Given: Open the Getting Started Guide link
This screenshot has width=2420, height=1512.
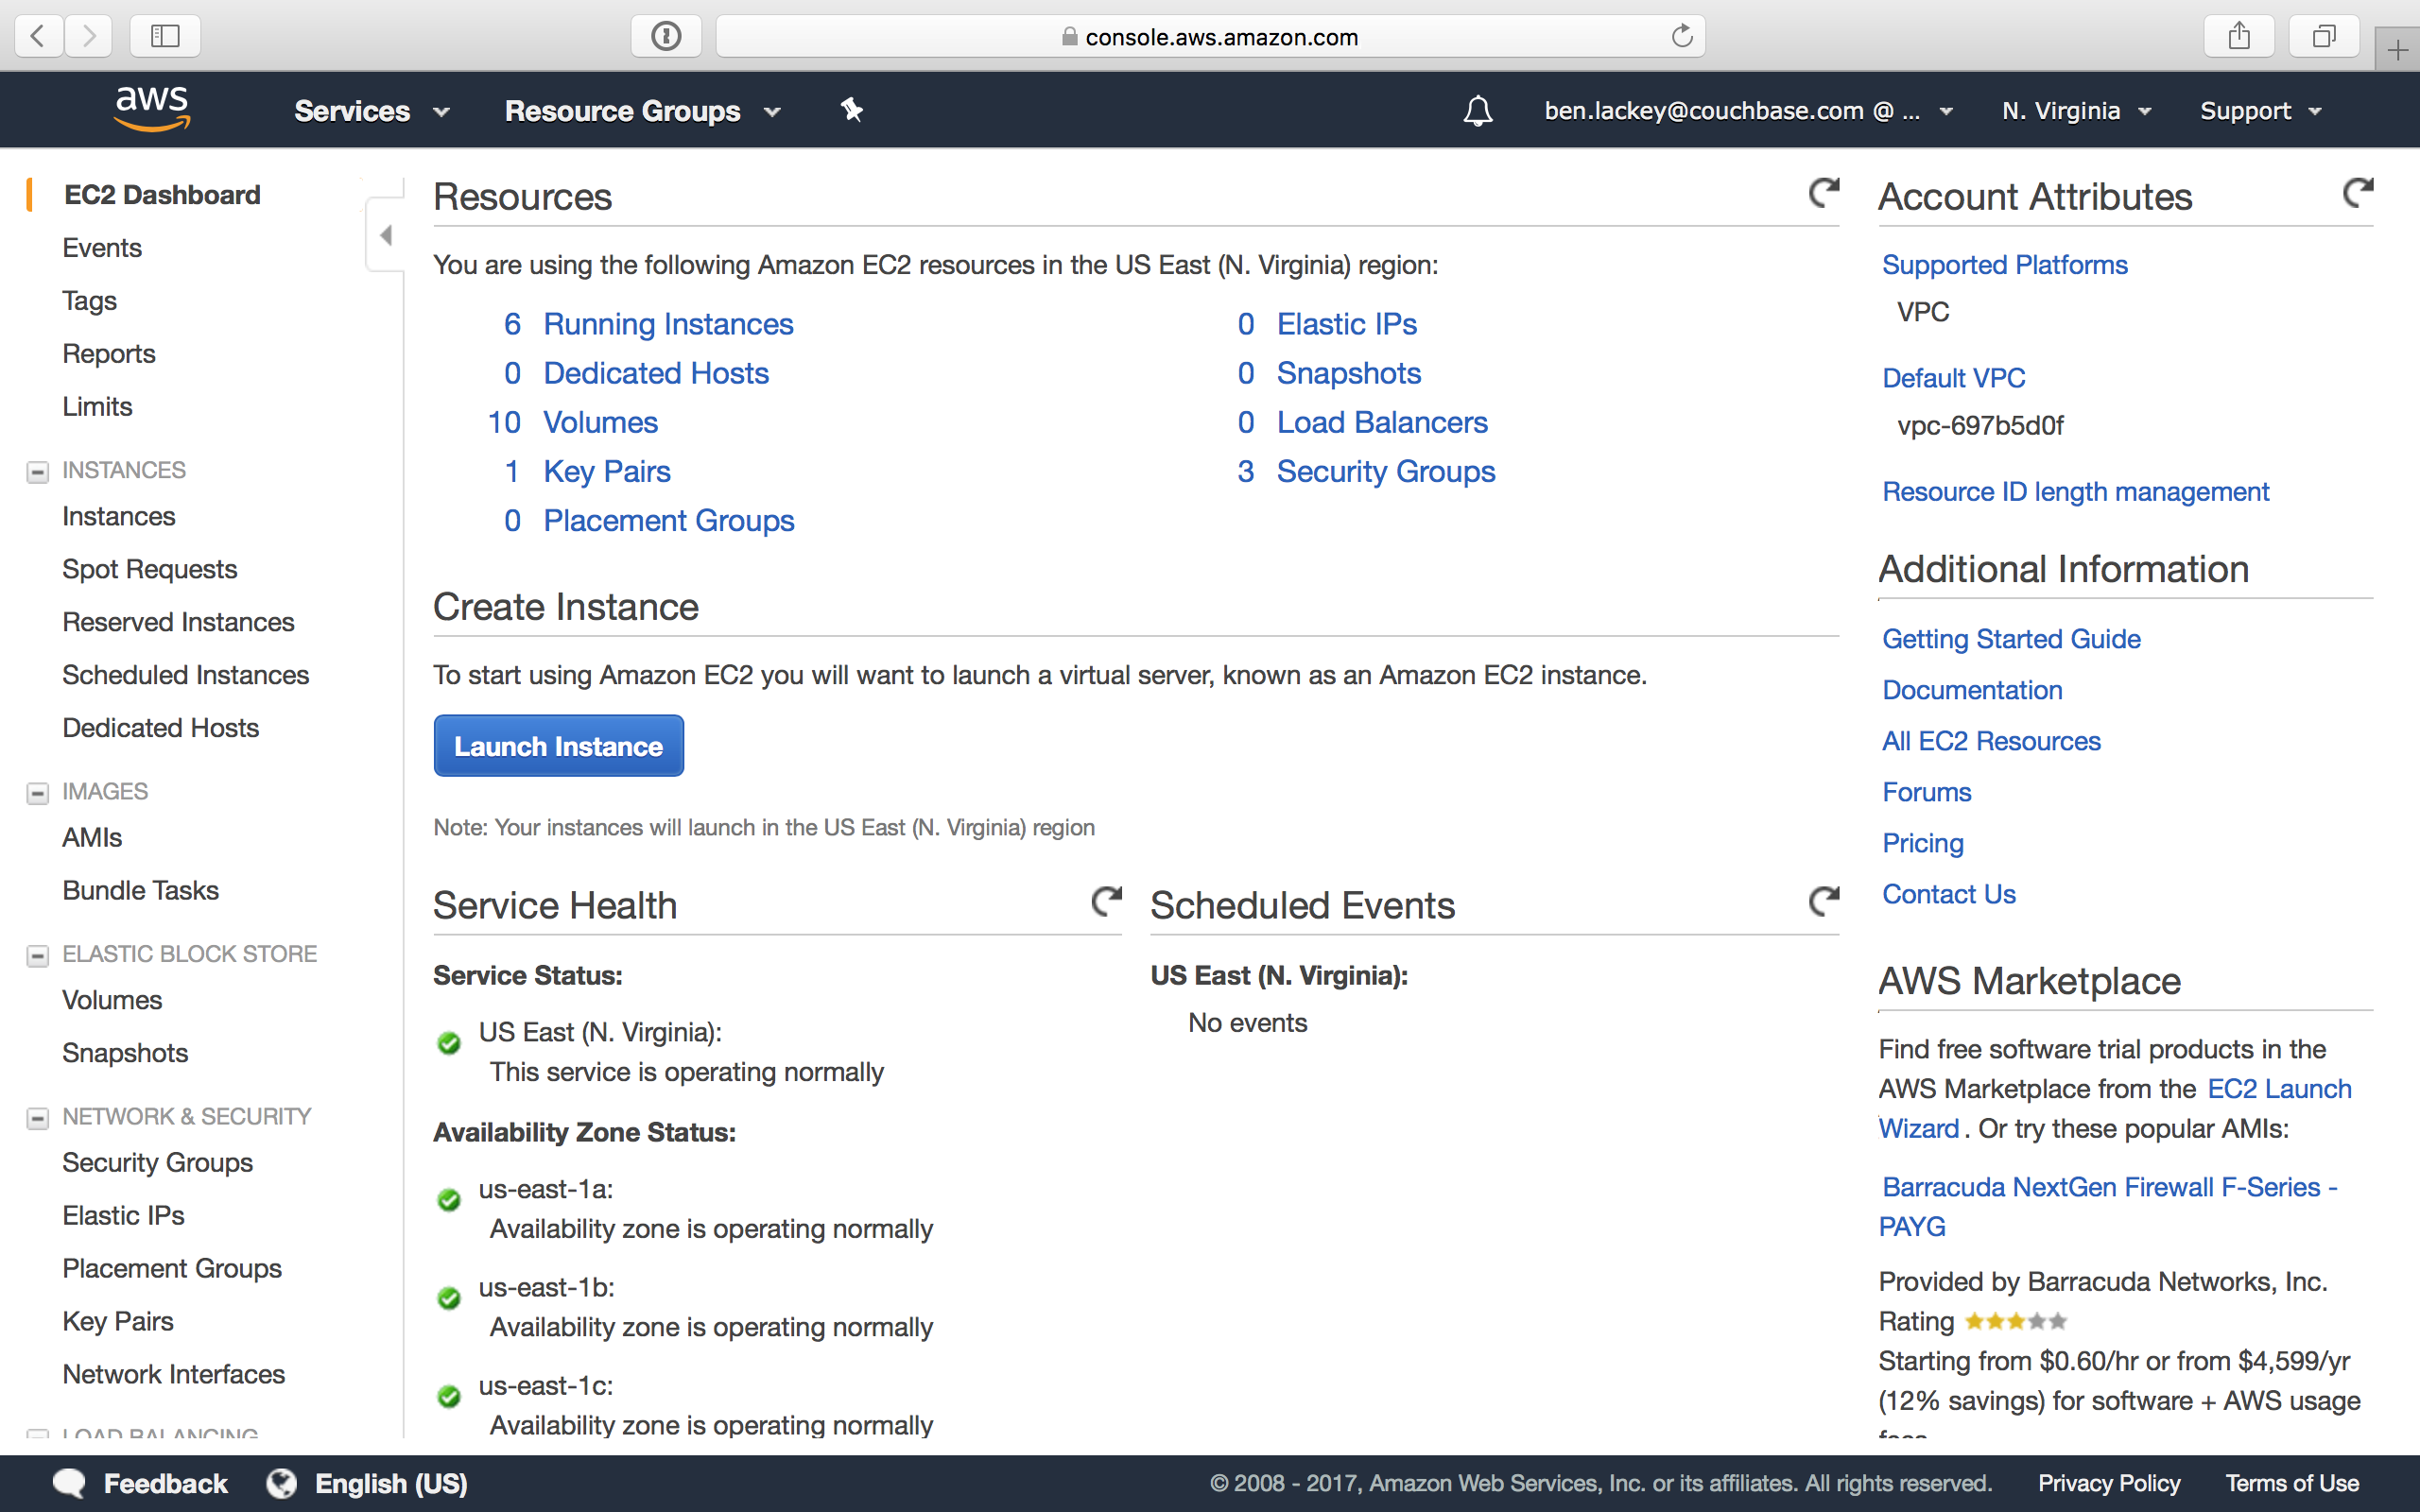Looking at the screenshot, I should pyautogui.click(x=2011, y=639).
